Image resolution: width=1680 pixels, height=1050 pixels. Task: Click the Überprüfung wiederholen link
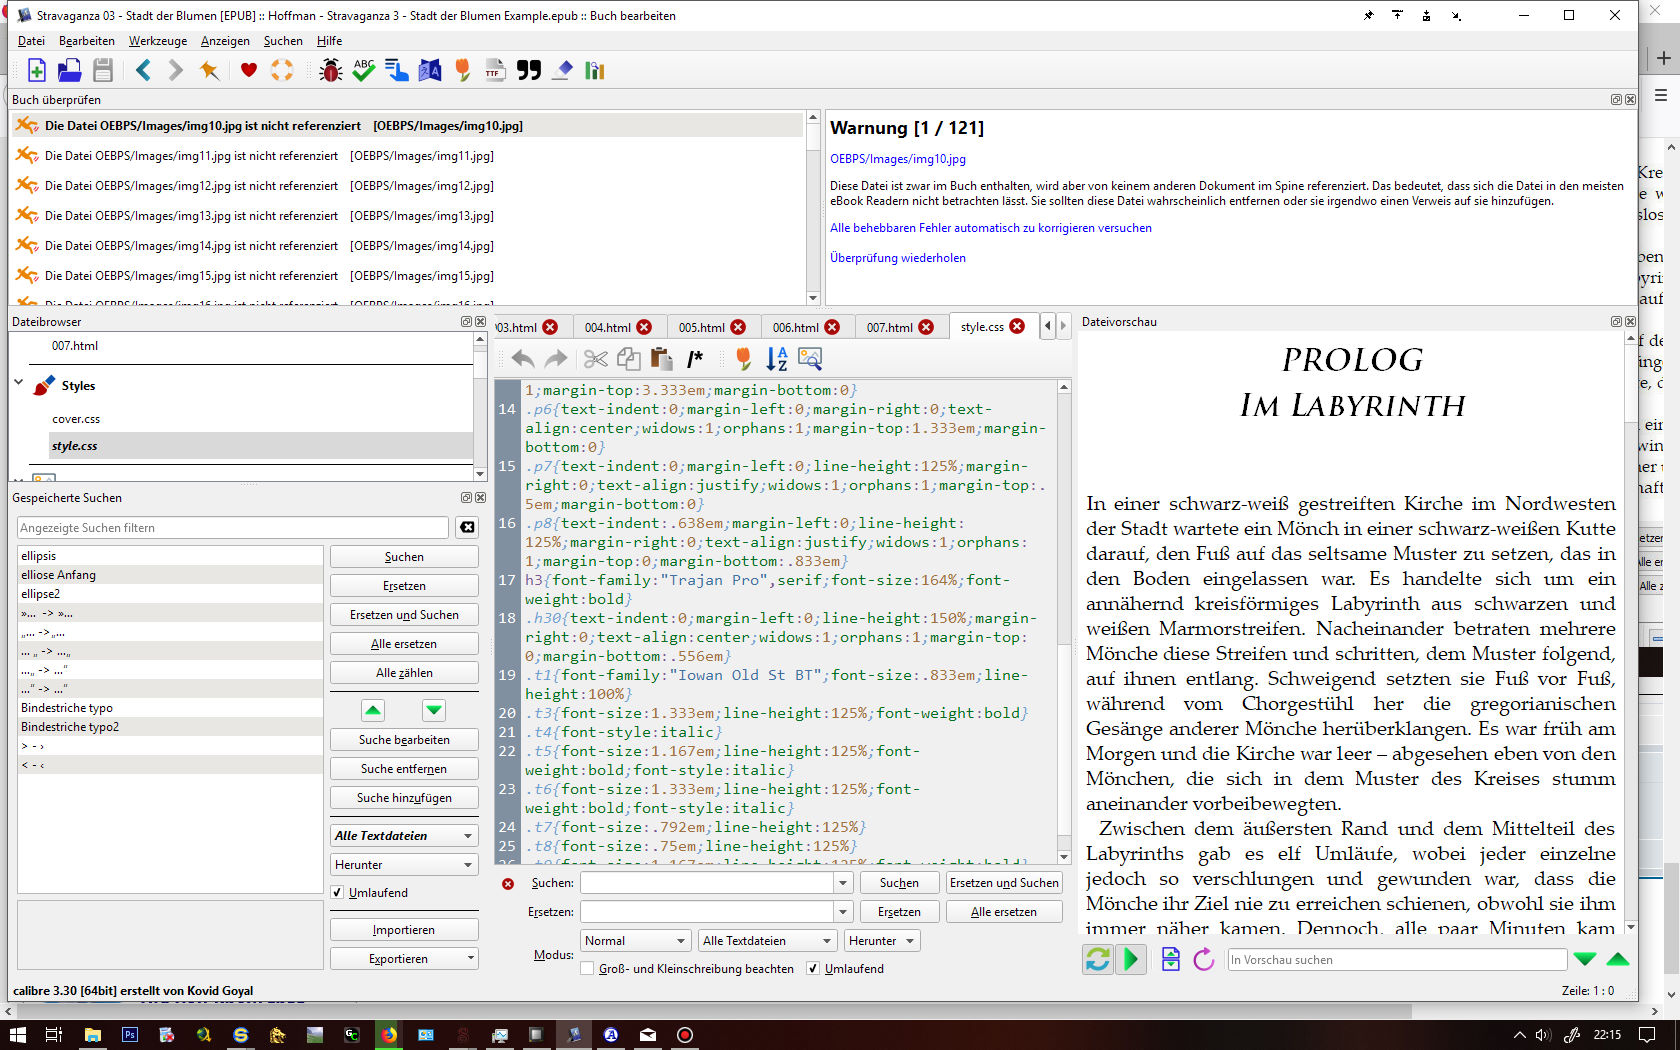(x=898, y=258)
